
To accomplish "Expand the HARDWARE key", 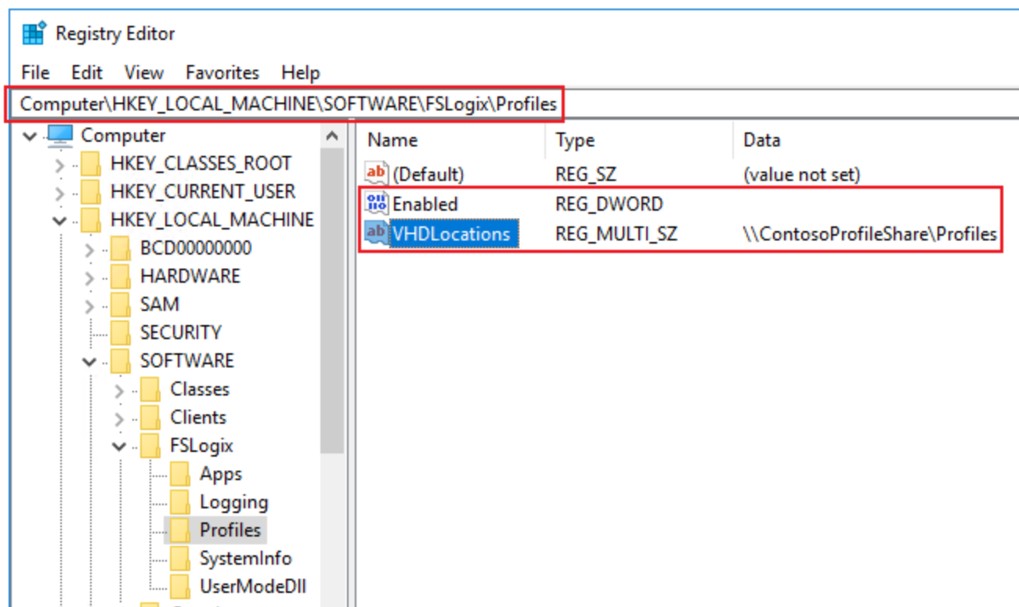I will [x=90, y=277].
